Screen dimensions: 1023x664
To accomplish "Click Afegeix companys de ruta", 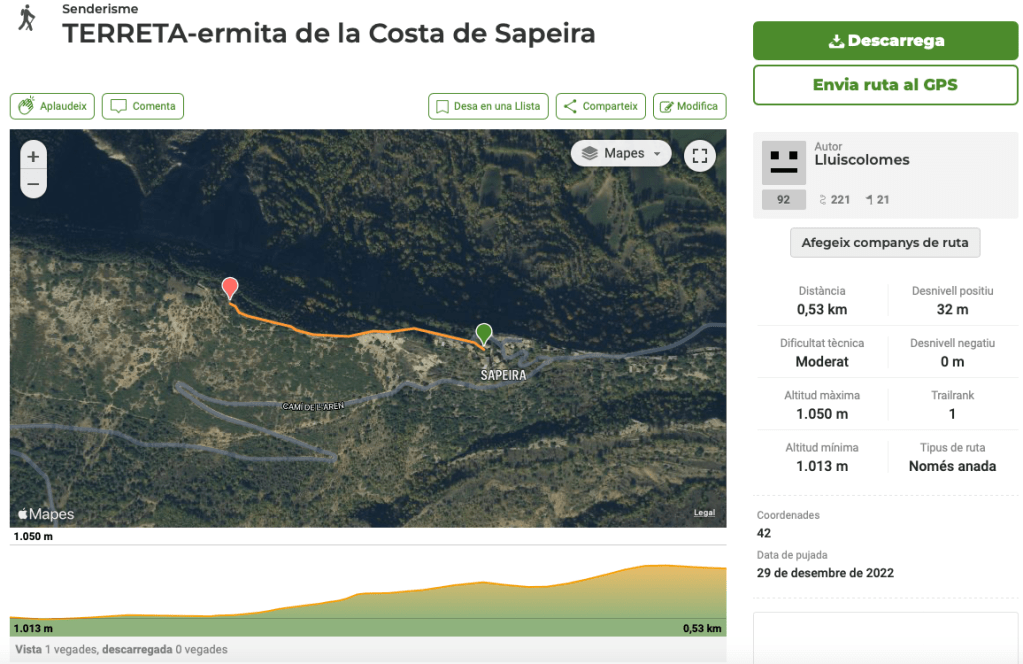I will [x=885, y=242].
